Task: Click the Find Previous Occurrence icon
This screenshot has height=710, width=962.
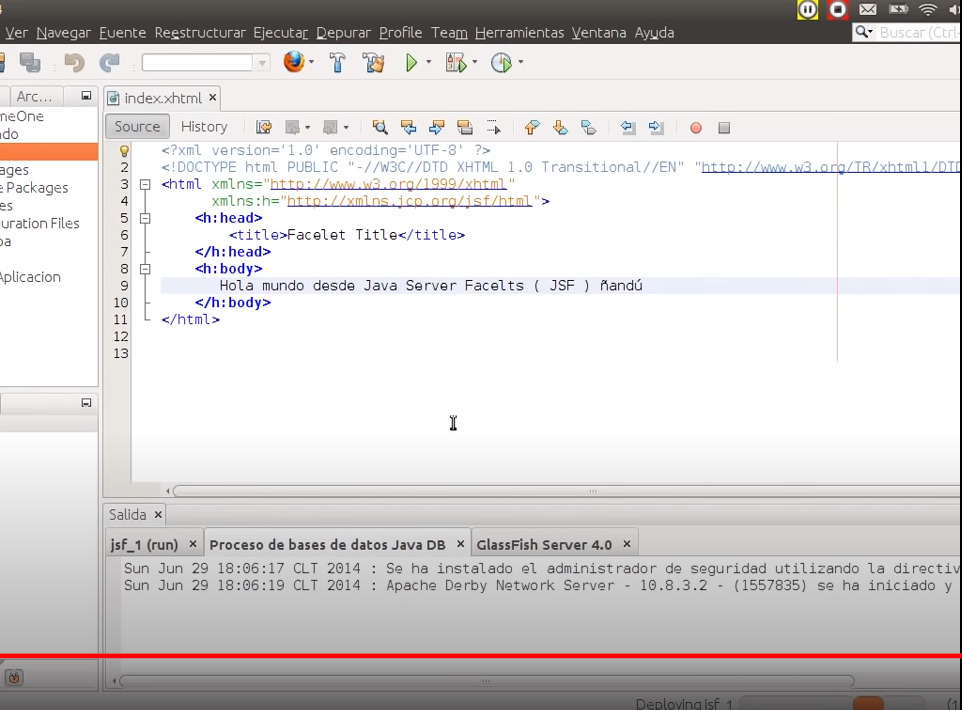Action: tap(408, 127)
